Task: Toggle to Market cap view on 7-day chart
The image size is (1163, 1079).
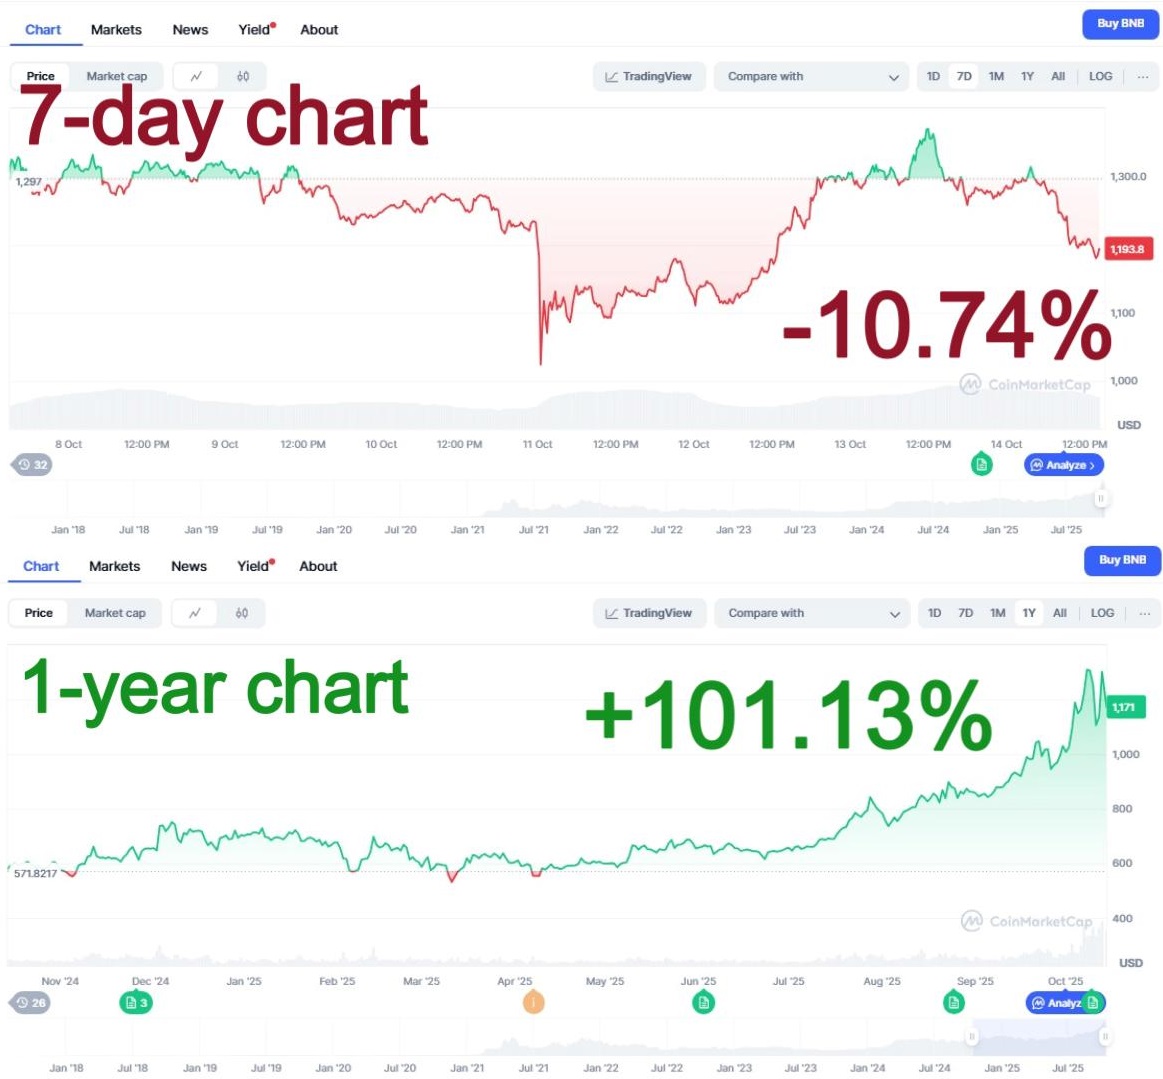Action: tap(116, 76)
